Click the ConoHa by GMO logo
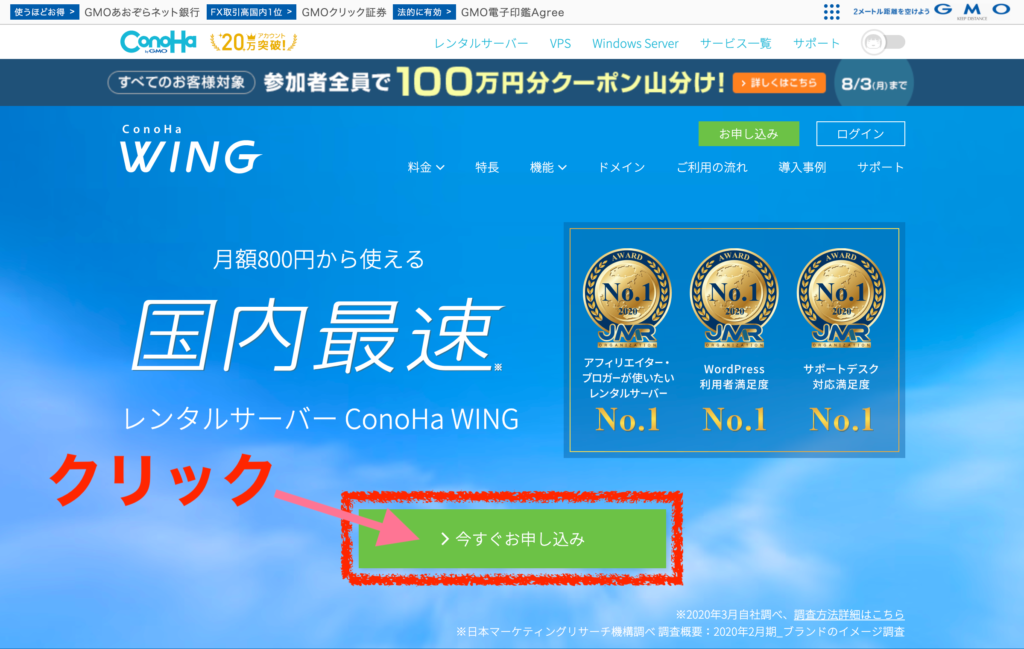This screenshot has height=649, width=1024. point(158,42)
